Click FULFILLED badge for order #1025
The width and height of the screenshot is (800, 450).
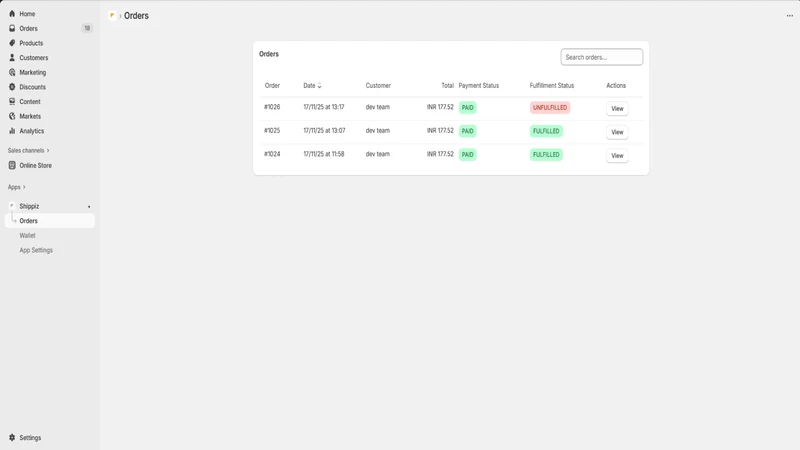(546, 131)
